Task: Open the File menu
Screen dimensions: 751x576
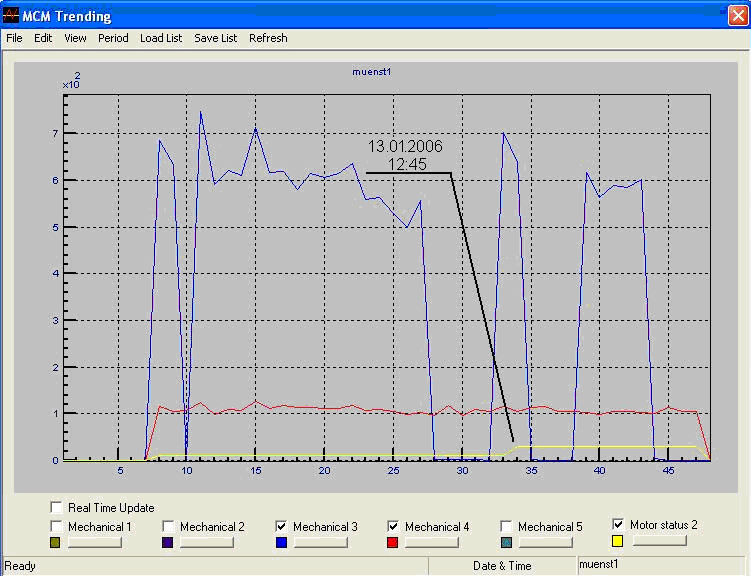Action: tap(14, 38)
